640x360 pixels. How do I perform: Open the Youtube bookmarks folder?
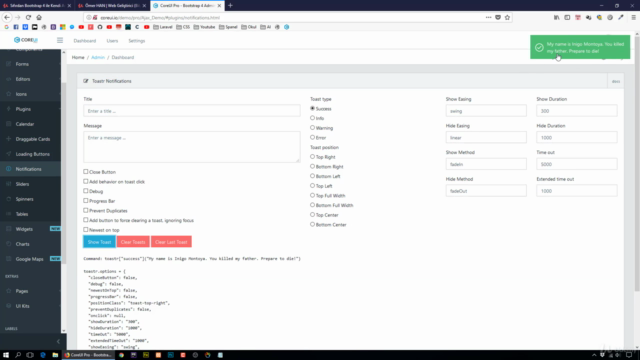click(x=204, y=27)
